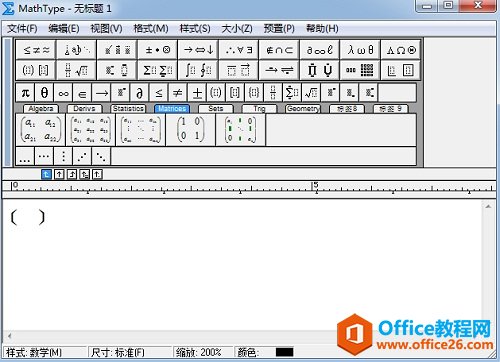Open the relational symbols palette (≤ ≠ ≈)
Screen dimensions: 500x362
click(x=36, y=50)
